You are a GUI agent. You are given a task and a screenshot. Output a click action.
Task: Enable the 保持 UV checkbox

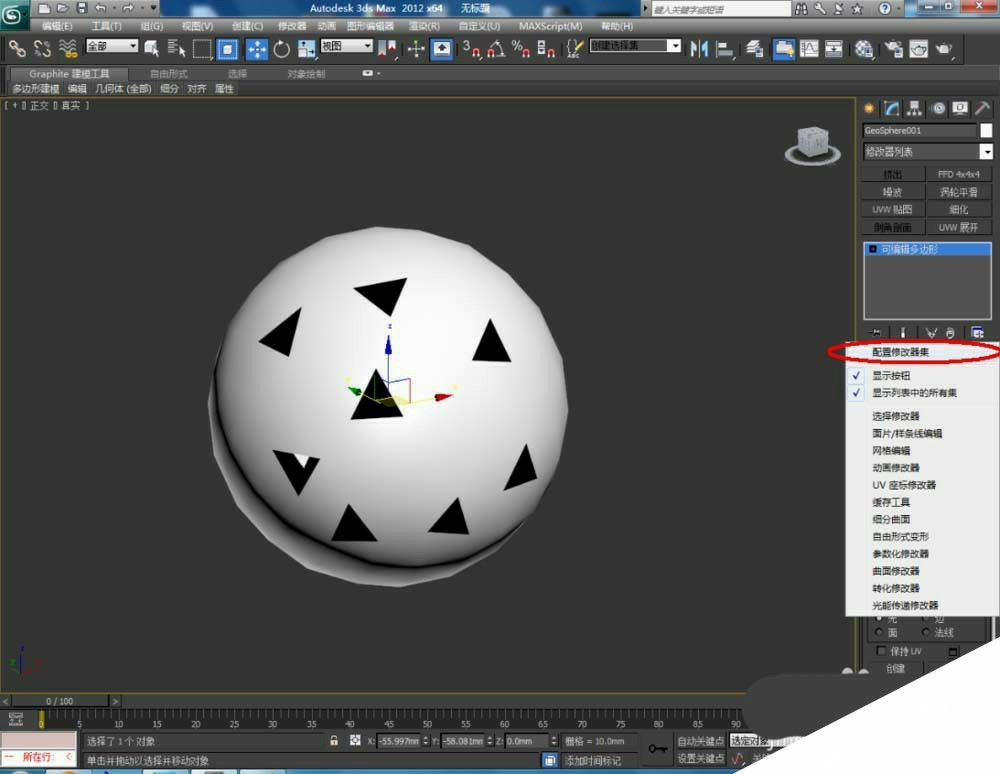pos(881,651)
